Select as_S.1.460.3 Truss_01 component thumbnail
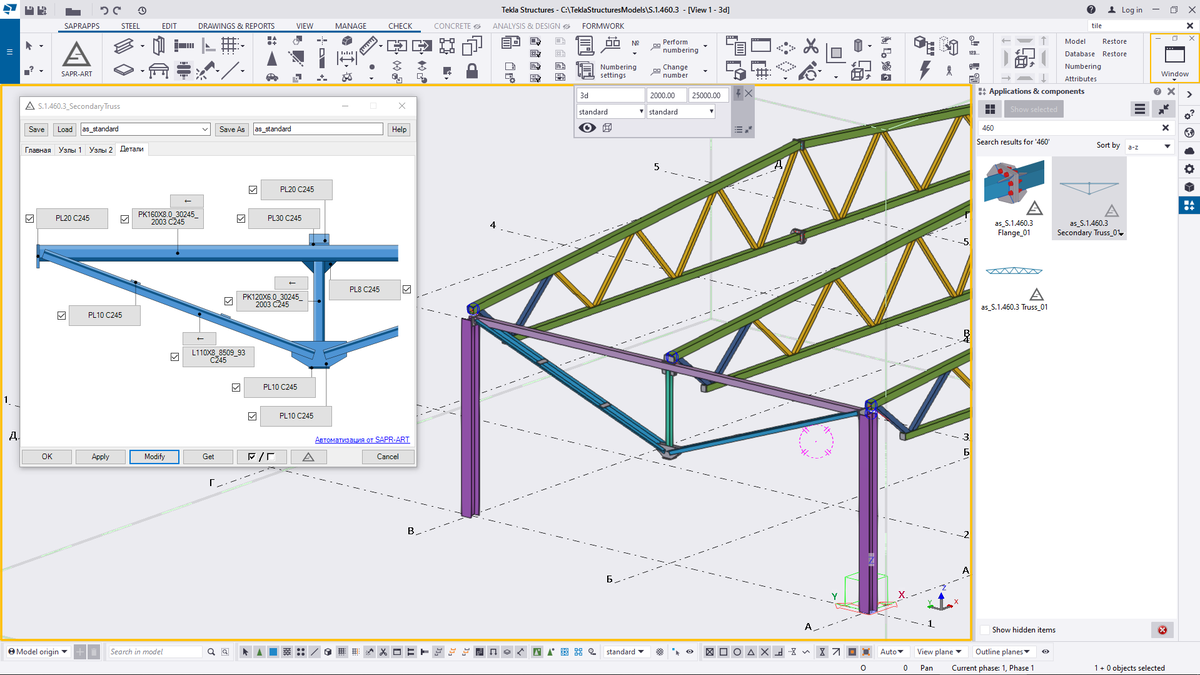This screenshot has height=675, width=1200. [1015, 288]
